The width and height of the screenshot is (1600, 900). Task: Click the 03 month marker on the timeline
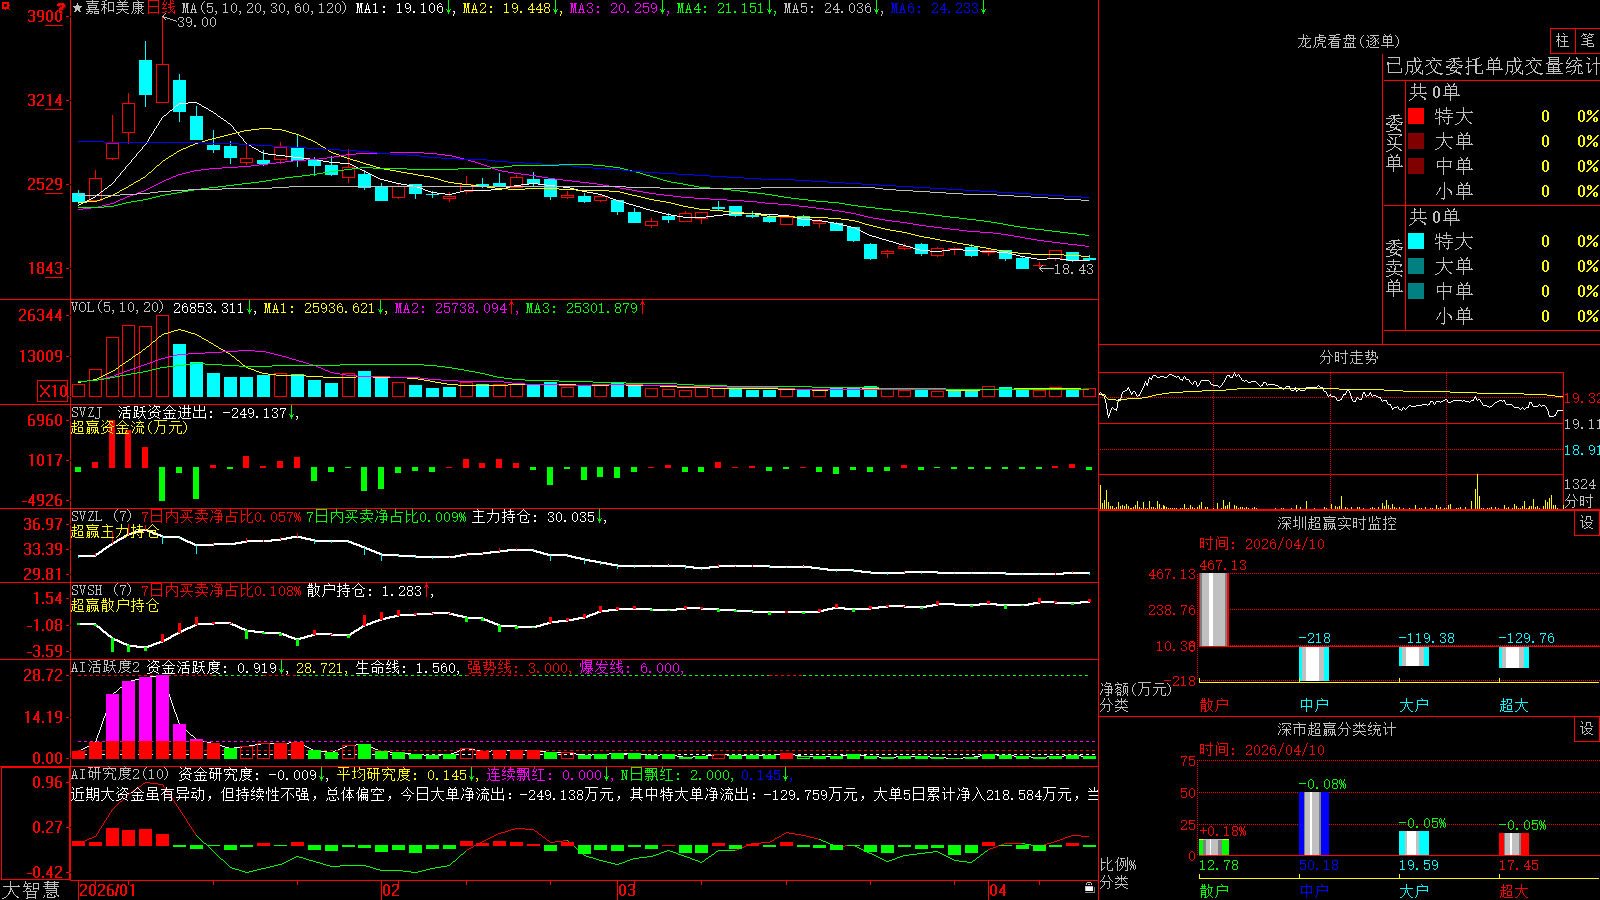coord(627,890)
